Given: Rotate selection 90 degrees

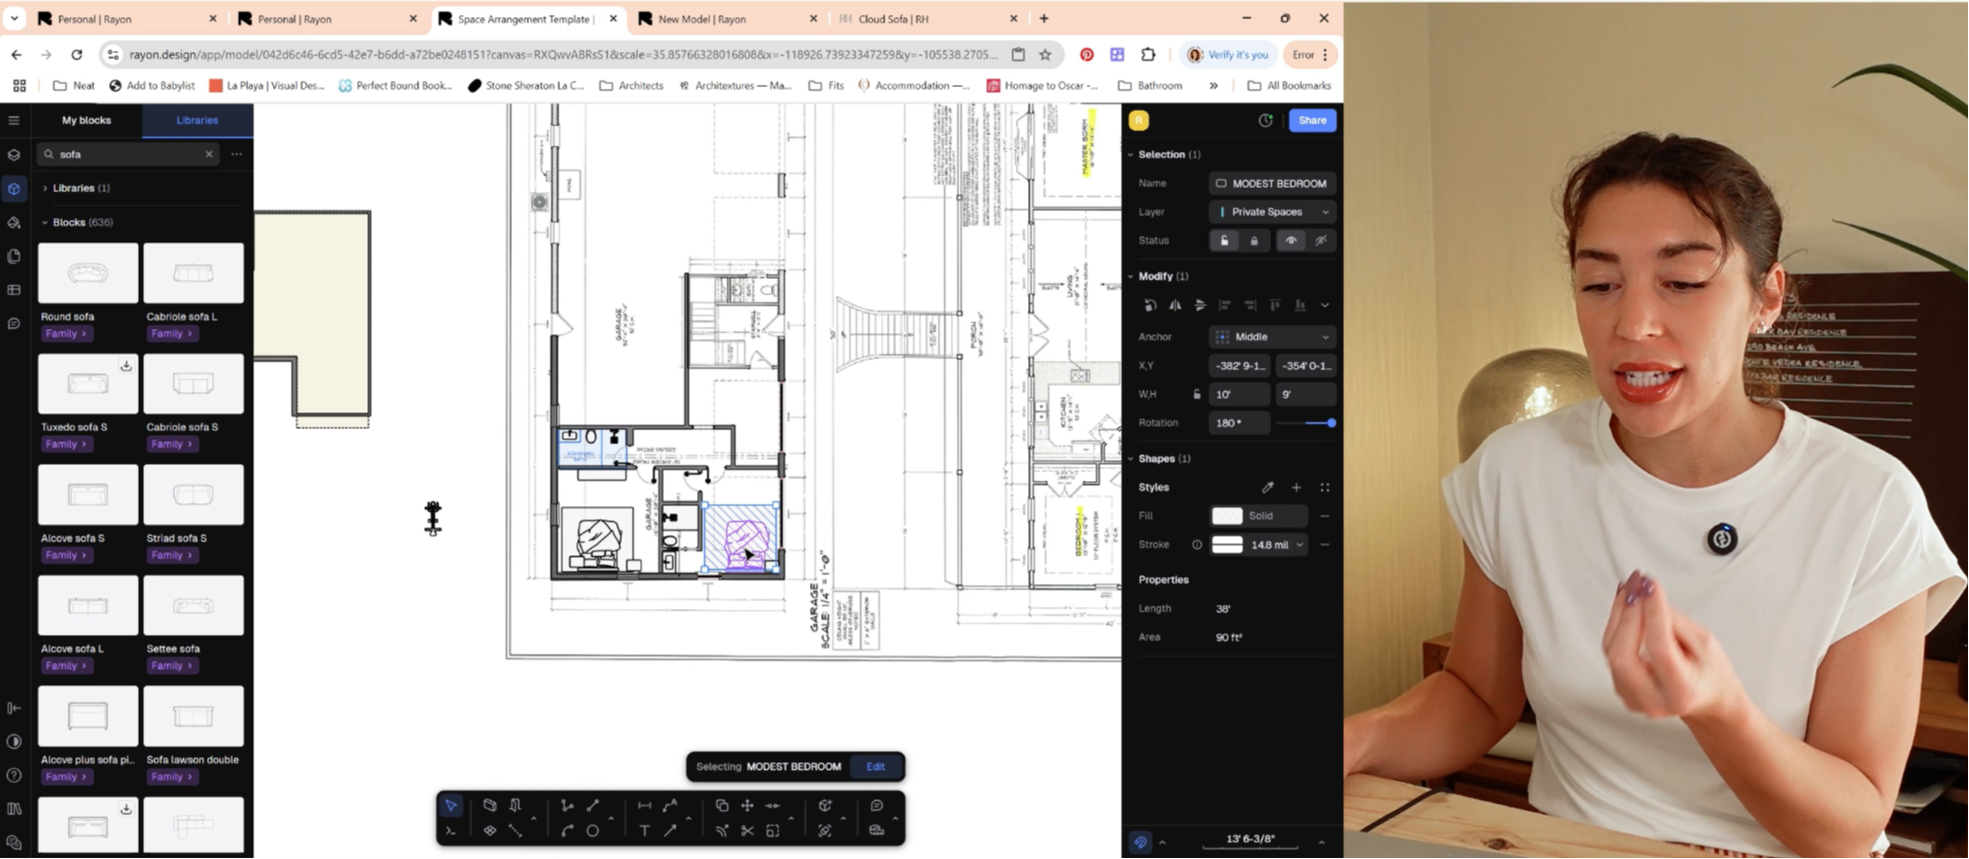Looking at the screenshot, I should pyautogui.click(x=1150, y=305).
